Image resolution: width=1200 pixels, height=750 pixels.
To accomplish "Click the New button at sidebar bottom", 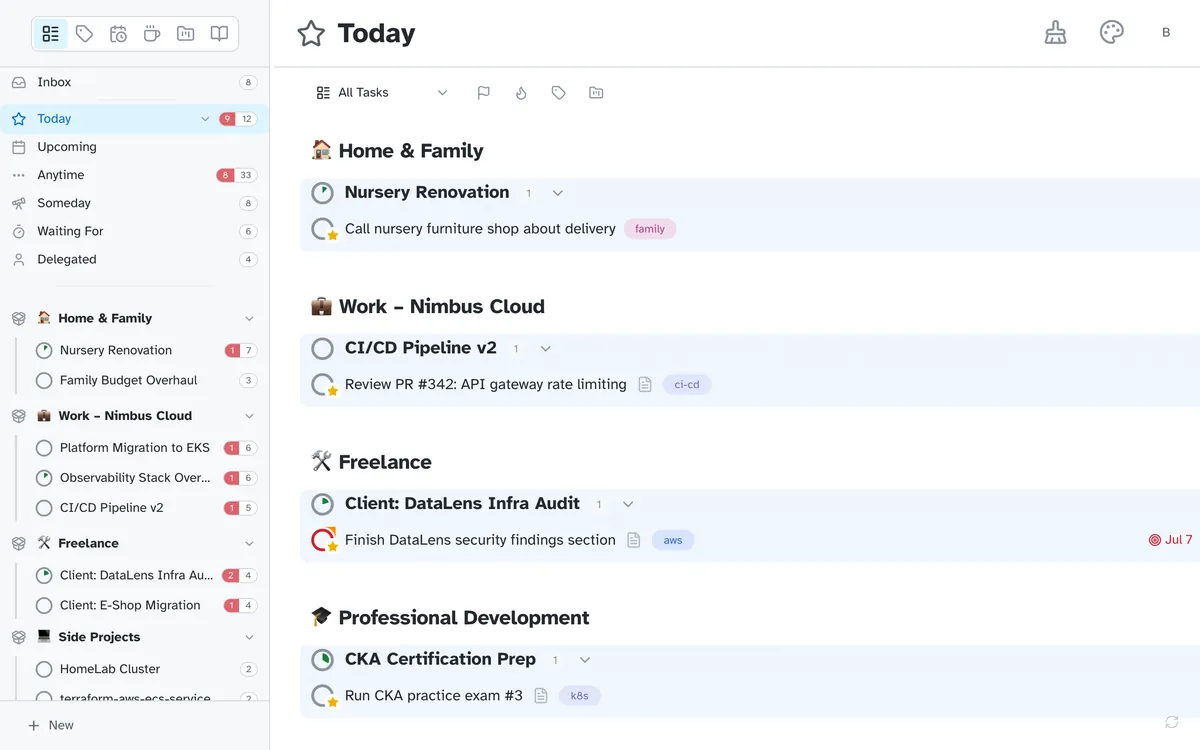I will point(50,725).
